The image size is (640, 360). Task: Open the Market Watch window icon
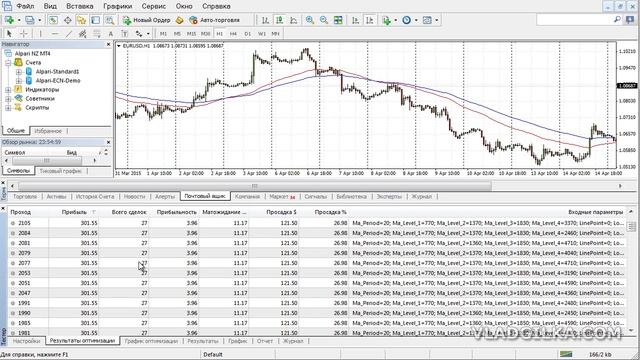pos(53,20)
